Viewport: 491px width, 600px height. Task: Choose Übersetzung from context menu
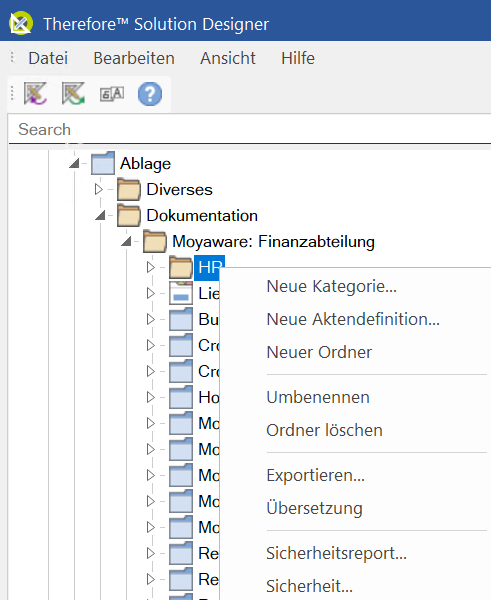(x=314, y=508)
